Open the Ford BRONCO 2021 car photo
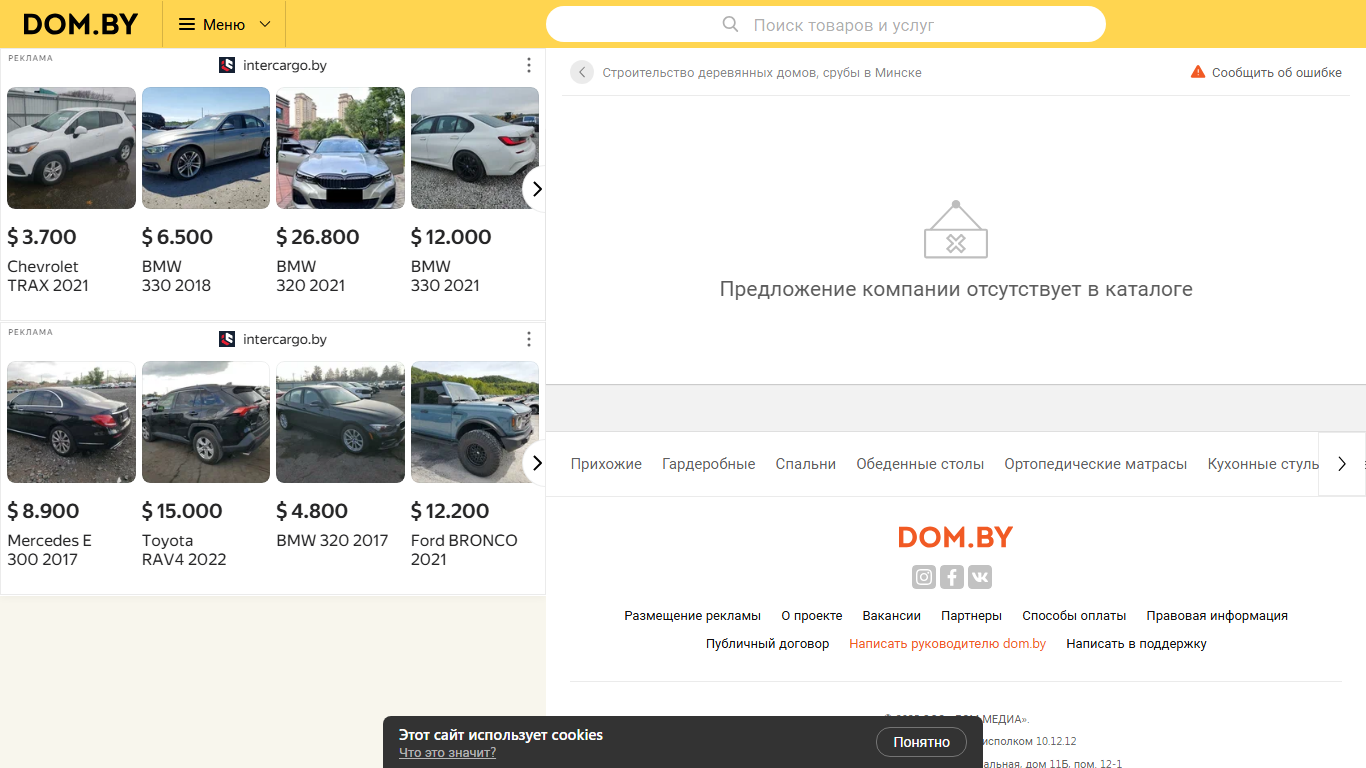The height and width of the screenshot is (768, 1366). 475,422
